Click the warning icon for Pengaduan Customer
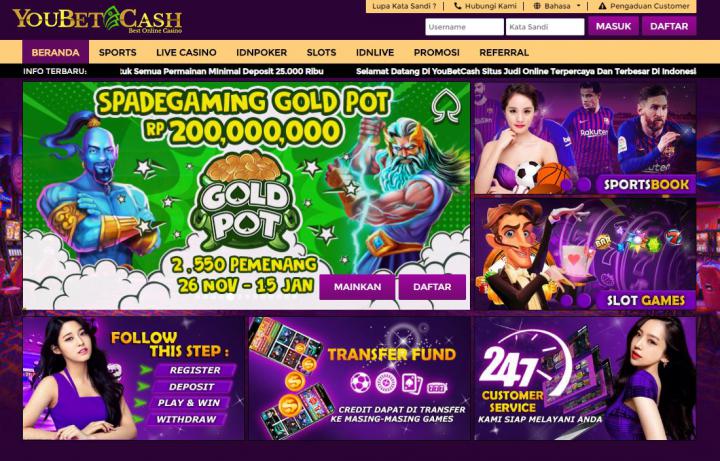 (602, 6)
